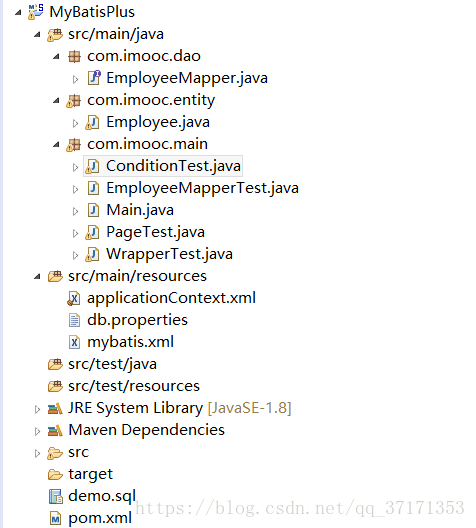Expand the Maven Dependencies node
Screen dimensions: 476x528
pos(37,431)
